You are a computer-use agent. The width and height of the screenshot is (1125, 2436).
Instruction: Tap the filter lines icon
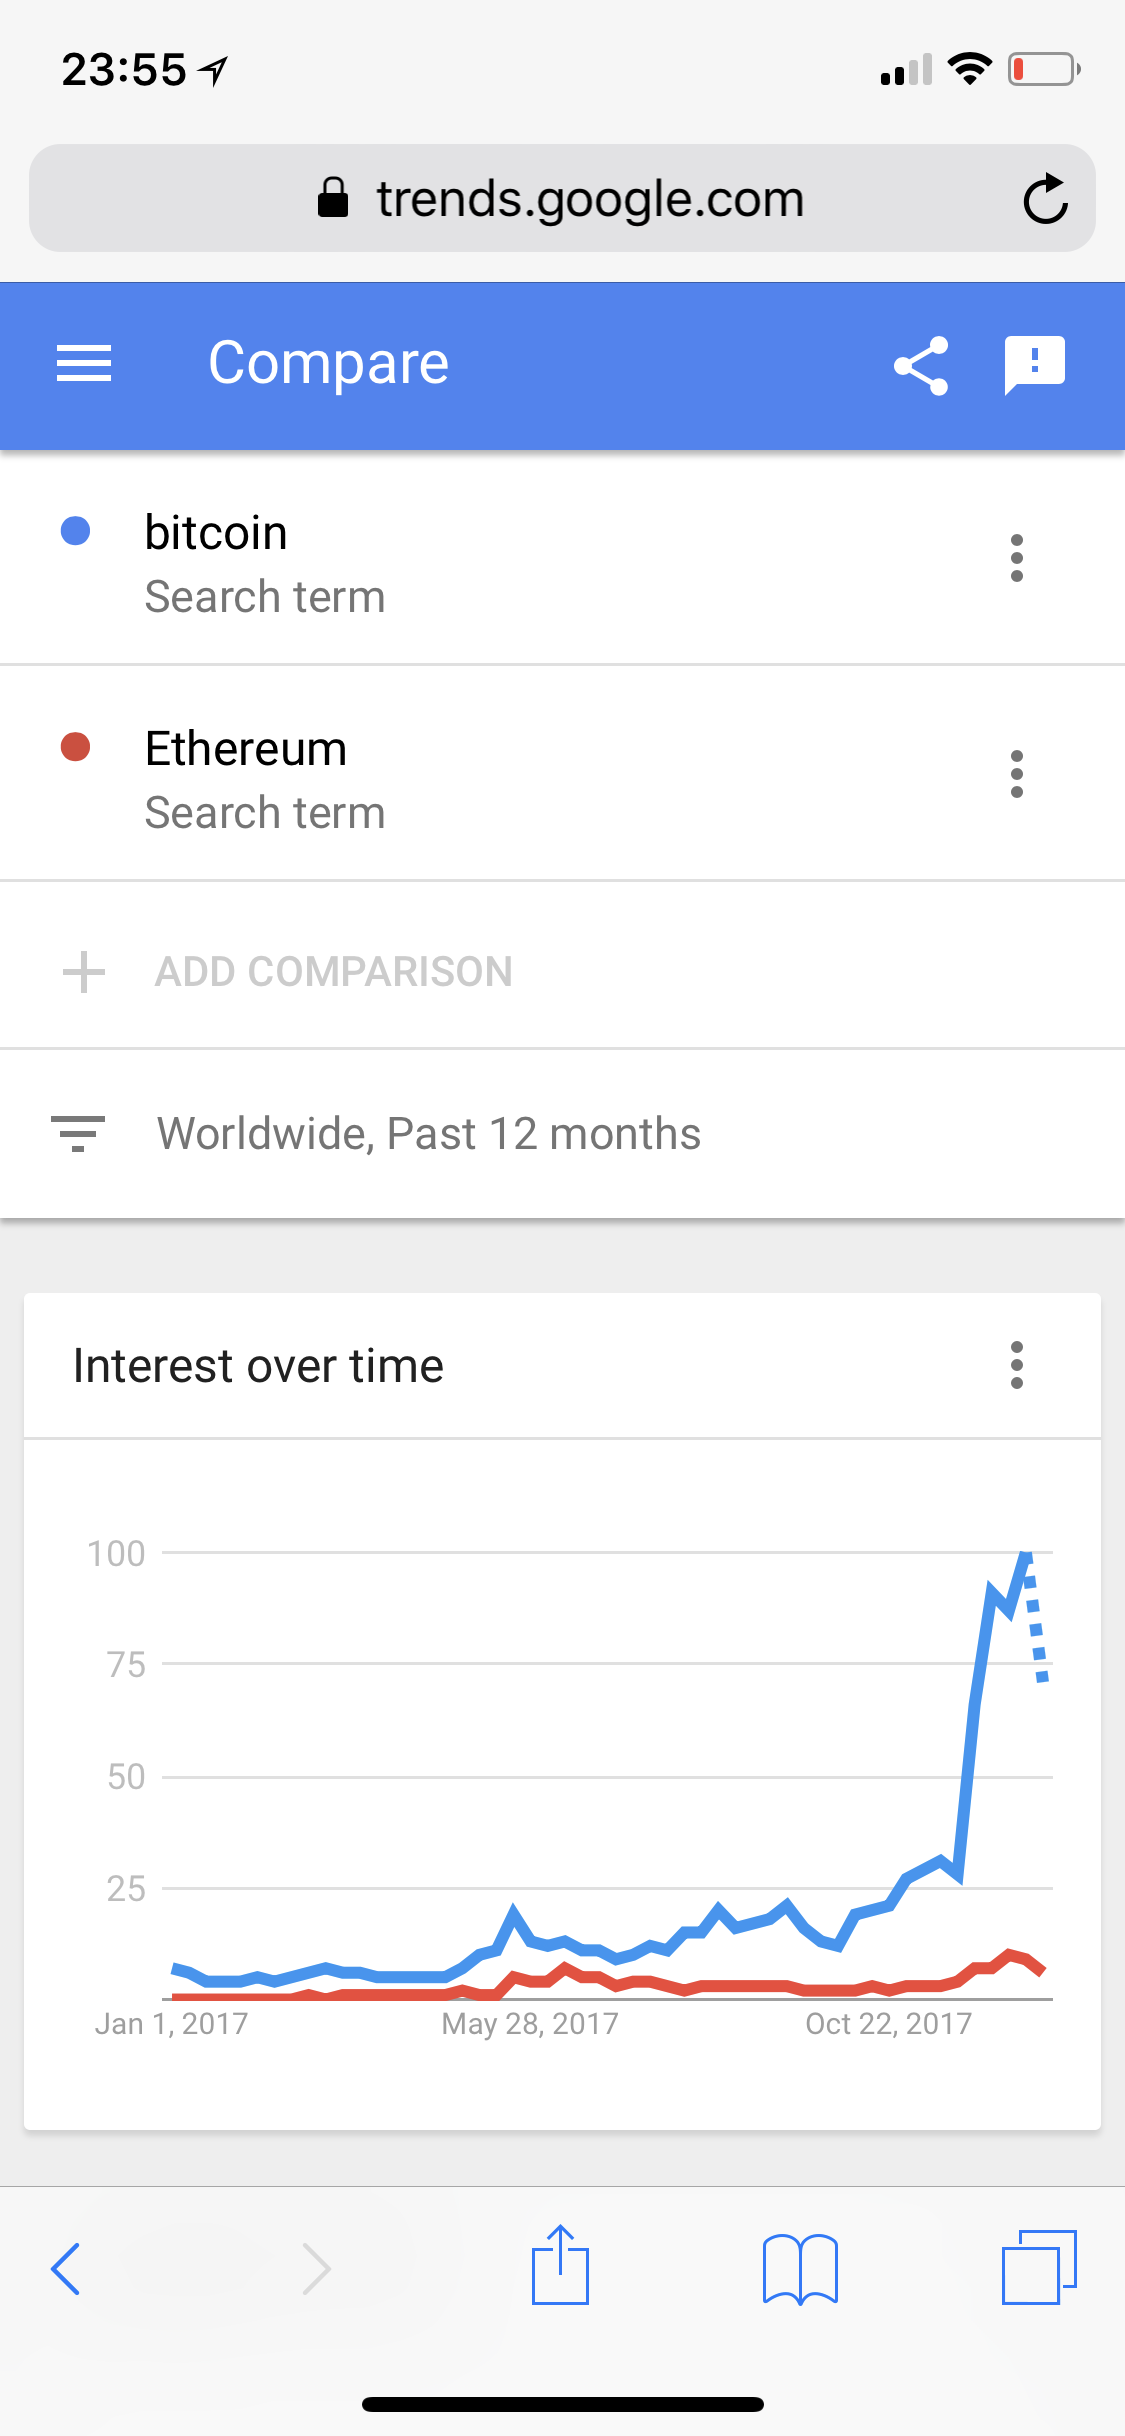point(77,1134)
